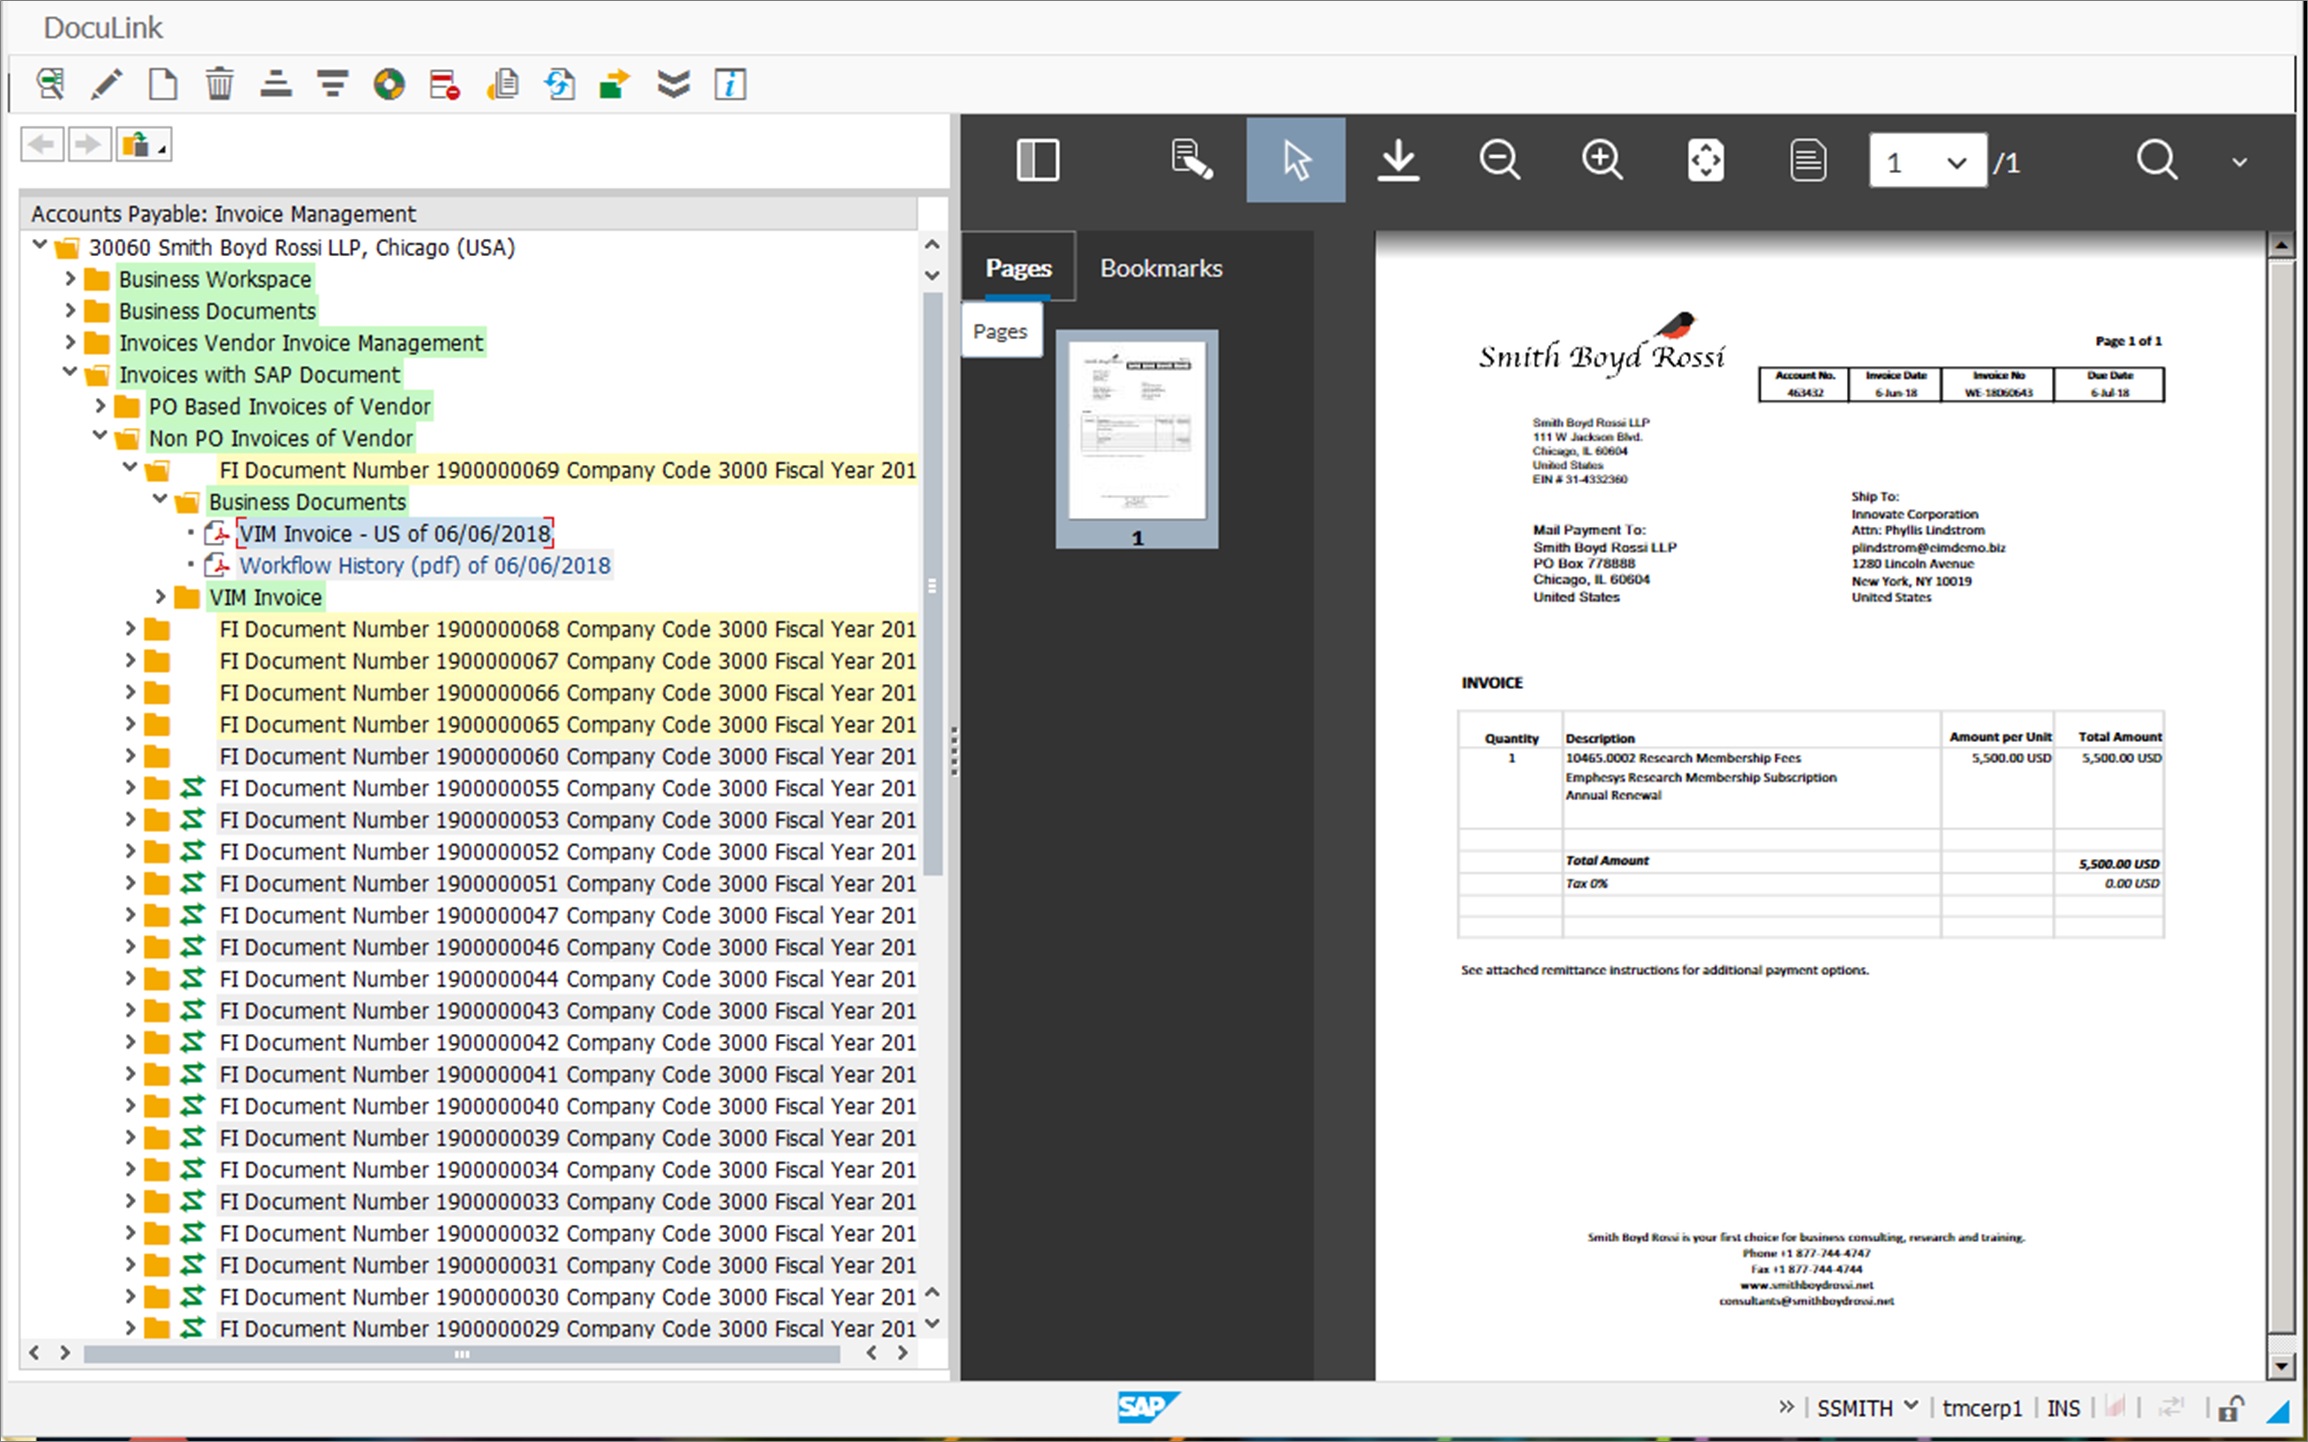Toggle the pointer selection tool in viewer
The width and height of the screenshot is (2308, 1442).
point(1295,160)
